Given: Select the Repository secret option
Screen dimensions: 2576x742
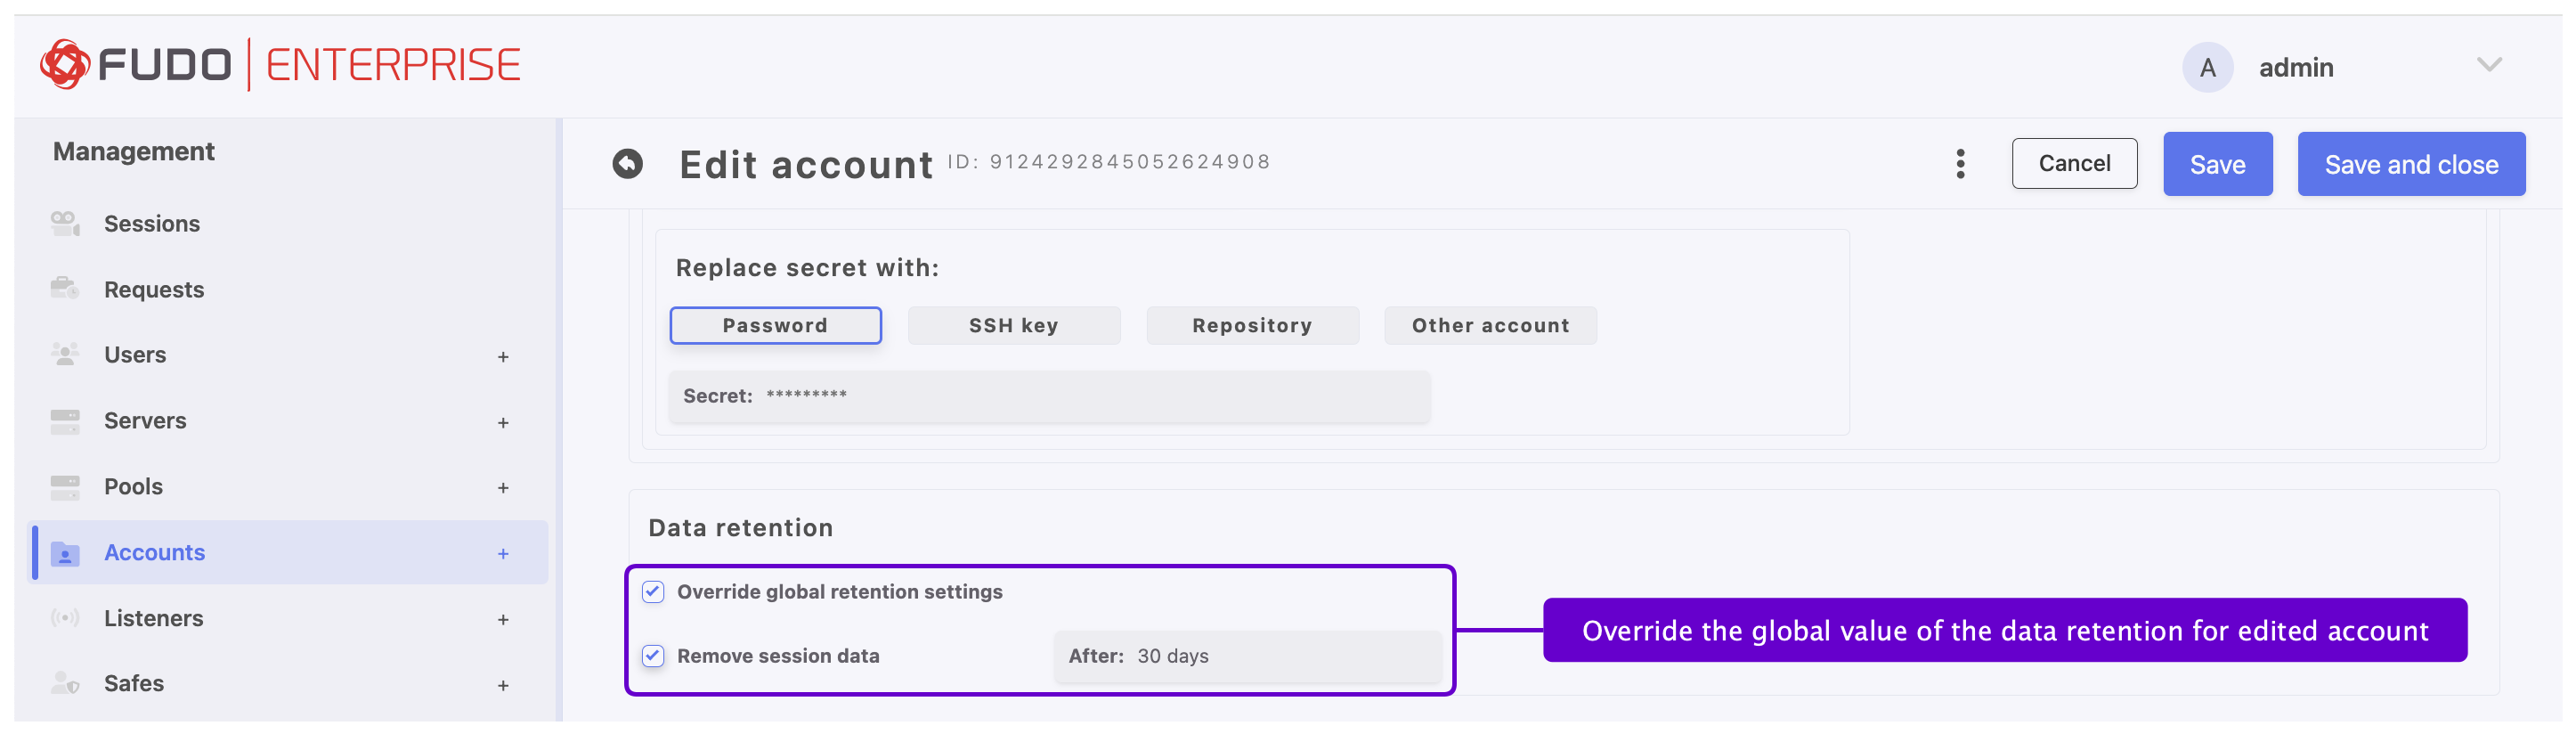Looking at the screenshot, I should [x=1251, y=325].
